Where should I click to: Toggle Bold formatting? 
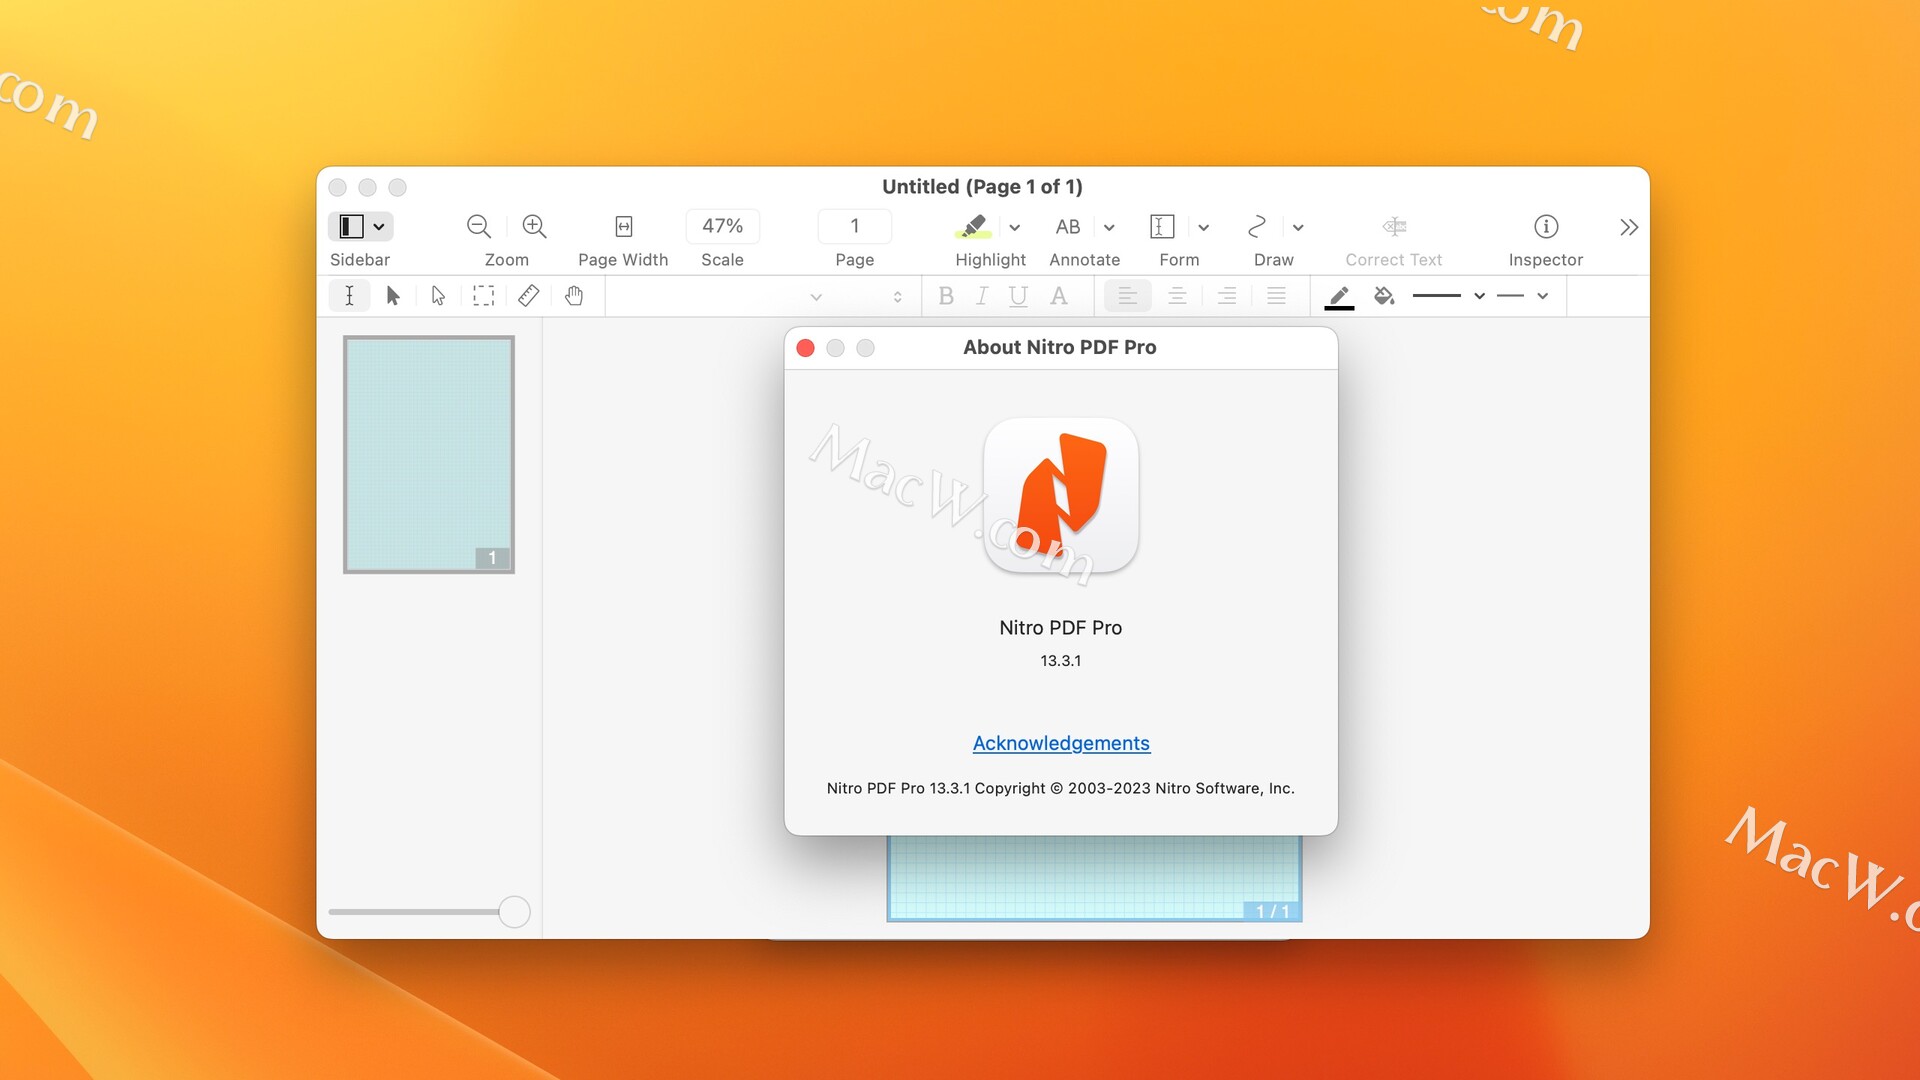click(946, 296)
